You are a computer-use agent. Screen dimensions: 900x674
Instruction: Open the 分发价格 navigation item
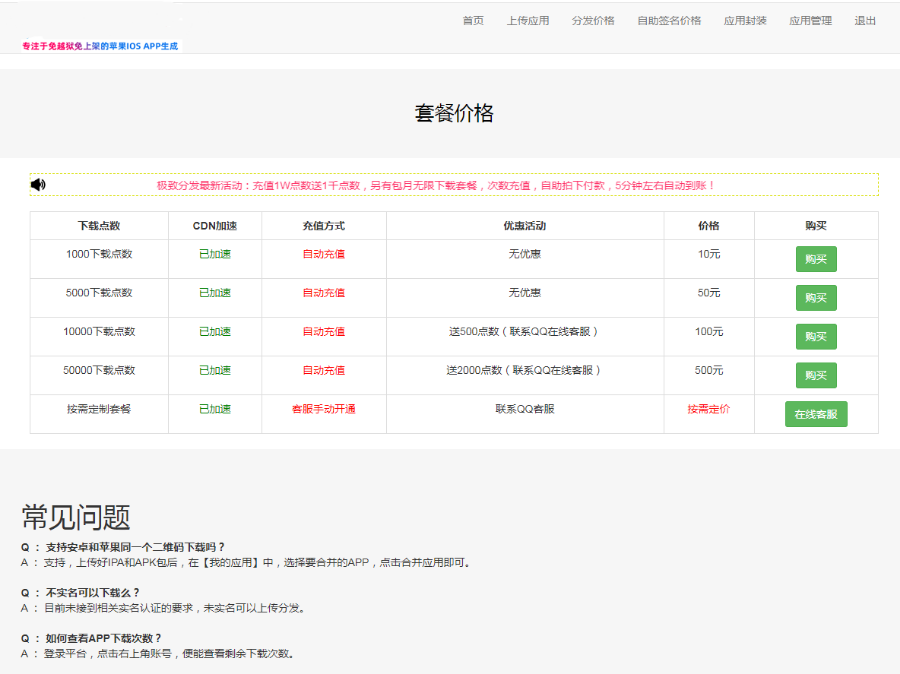click(593, 19)
